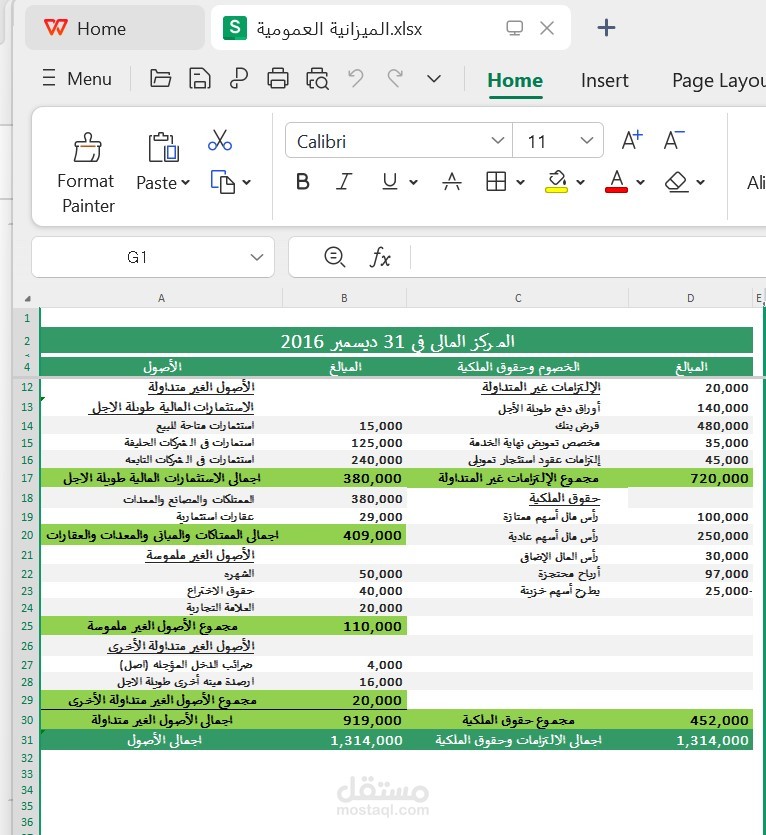Screen dimensions: 766x835
Task: Decrease font size with A- icon
Action: (x=674, y=141)
